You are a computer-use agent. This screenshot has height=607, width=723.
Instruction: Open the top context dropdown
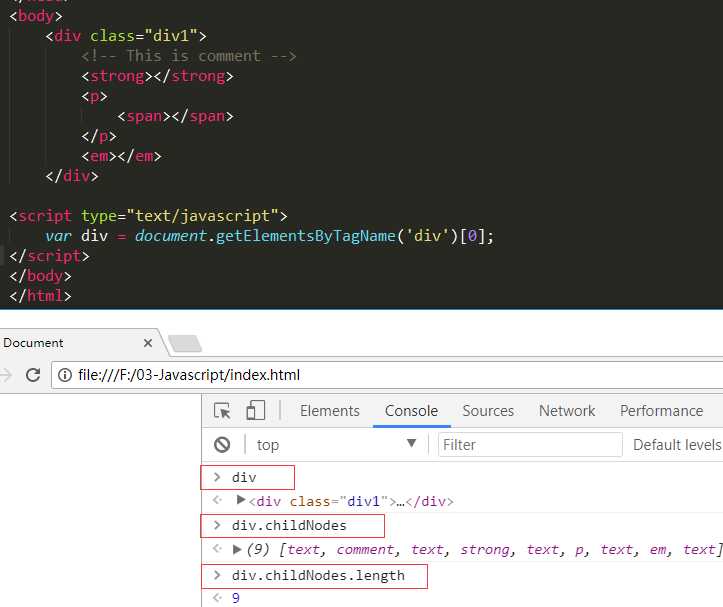click(337, 445)
